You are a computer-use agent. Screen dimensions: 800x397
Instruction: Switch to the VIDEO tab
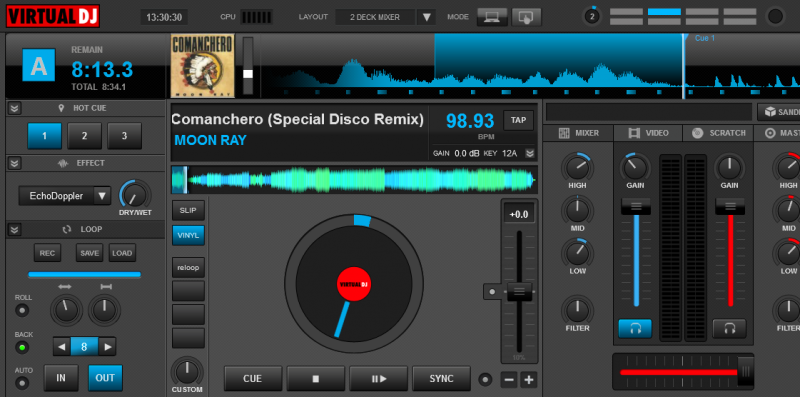click(x=648, y=133)
